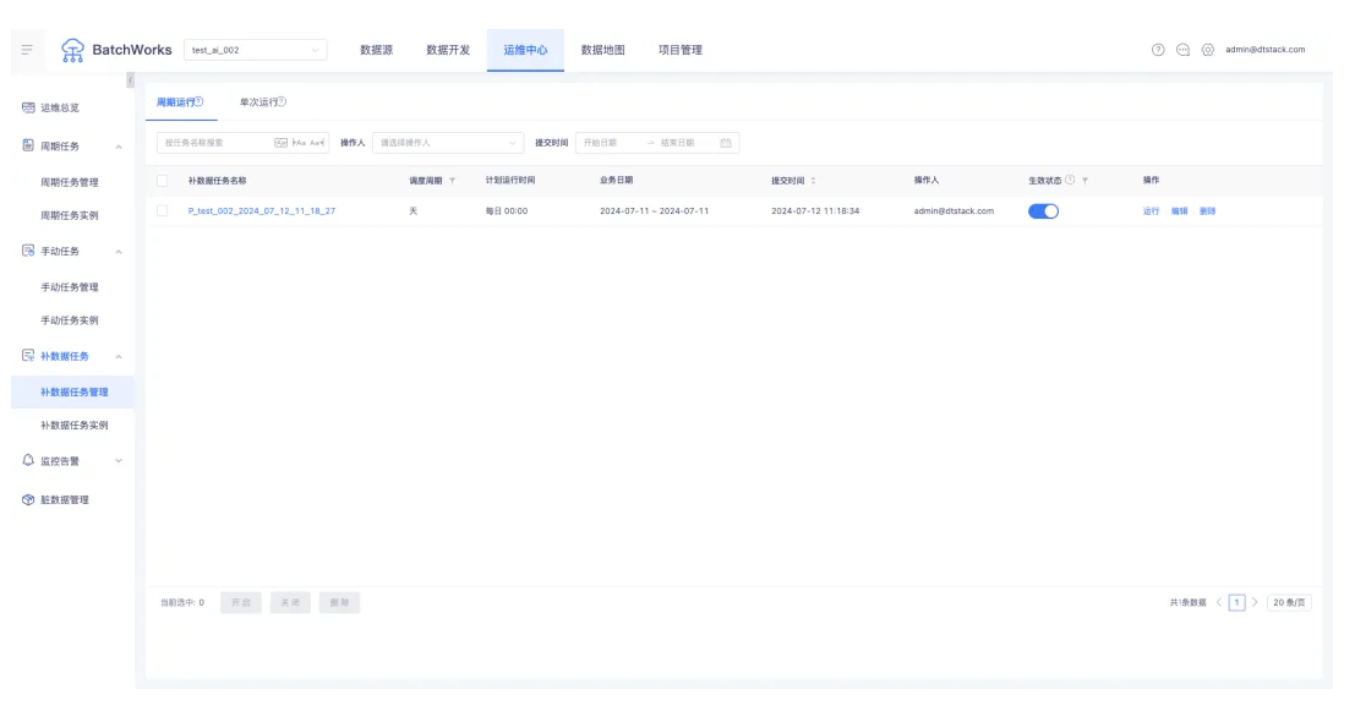Select page 1 in pagination

(x=1237, y=602)
